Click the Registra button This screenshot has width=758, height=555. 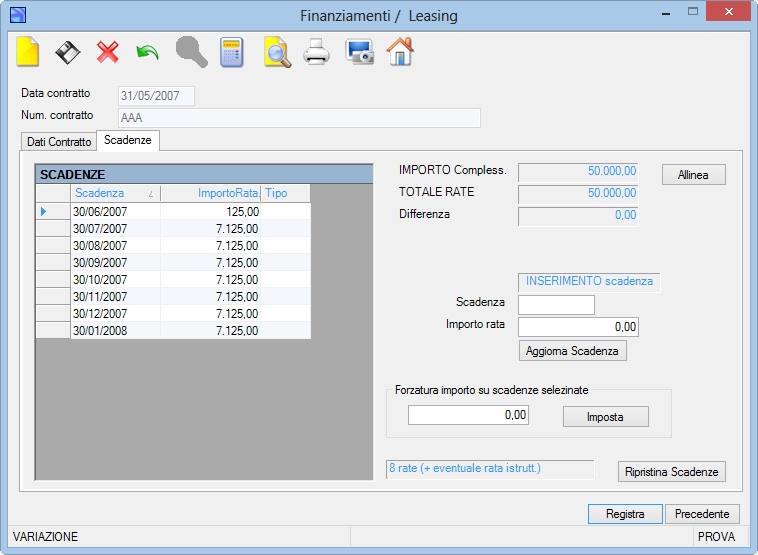625,513
